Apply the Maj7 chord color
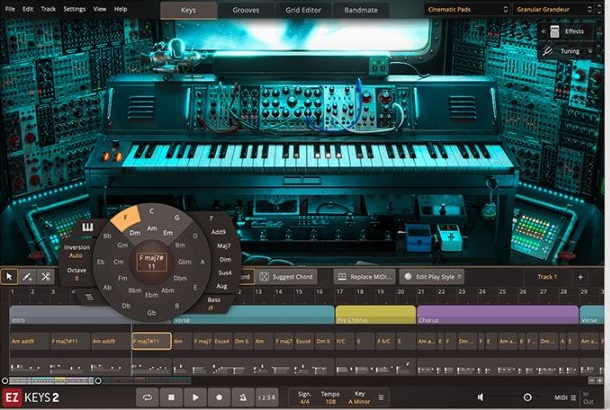This screenshot has width=610, height=410. 223,245
